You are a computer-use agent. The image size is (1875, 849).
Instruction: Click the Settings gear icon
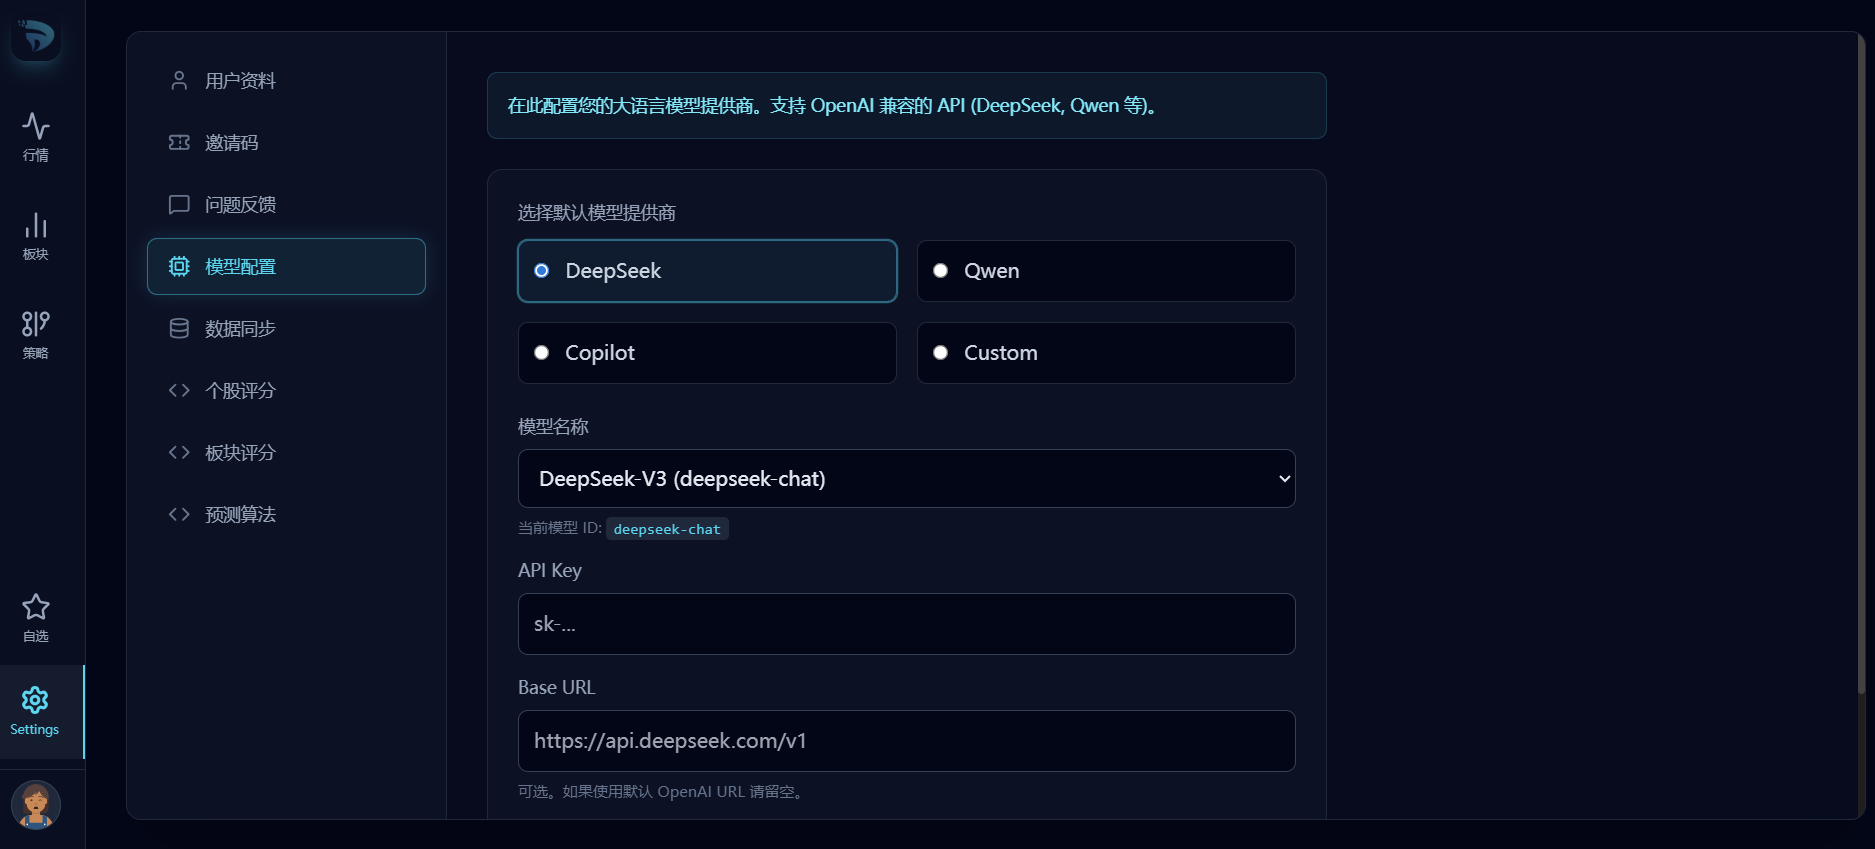coord(35,700)
